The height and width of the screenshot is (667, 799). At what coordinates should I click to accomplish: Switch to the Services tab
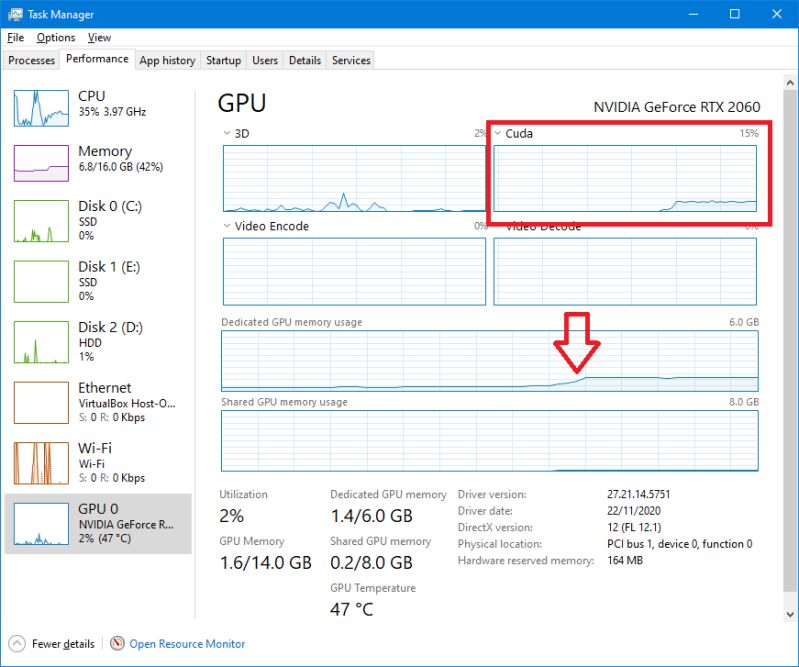351,60
